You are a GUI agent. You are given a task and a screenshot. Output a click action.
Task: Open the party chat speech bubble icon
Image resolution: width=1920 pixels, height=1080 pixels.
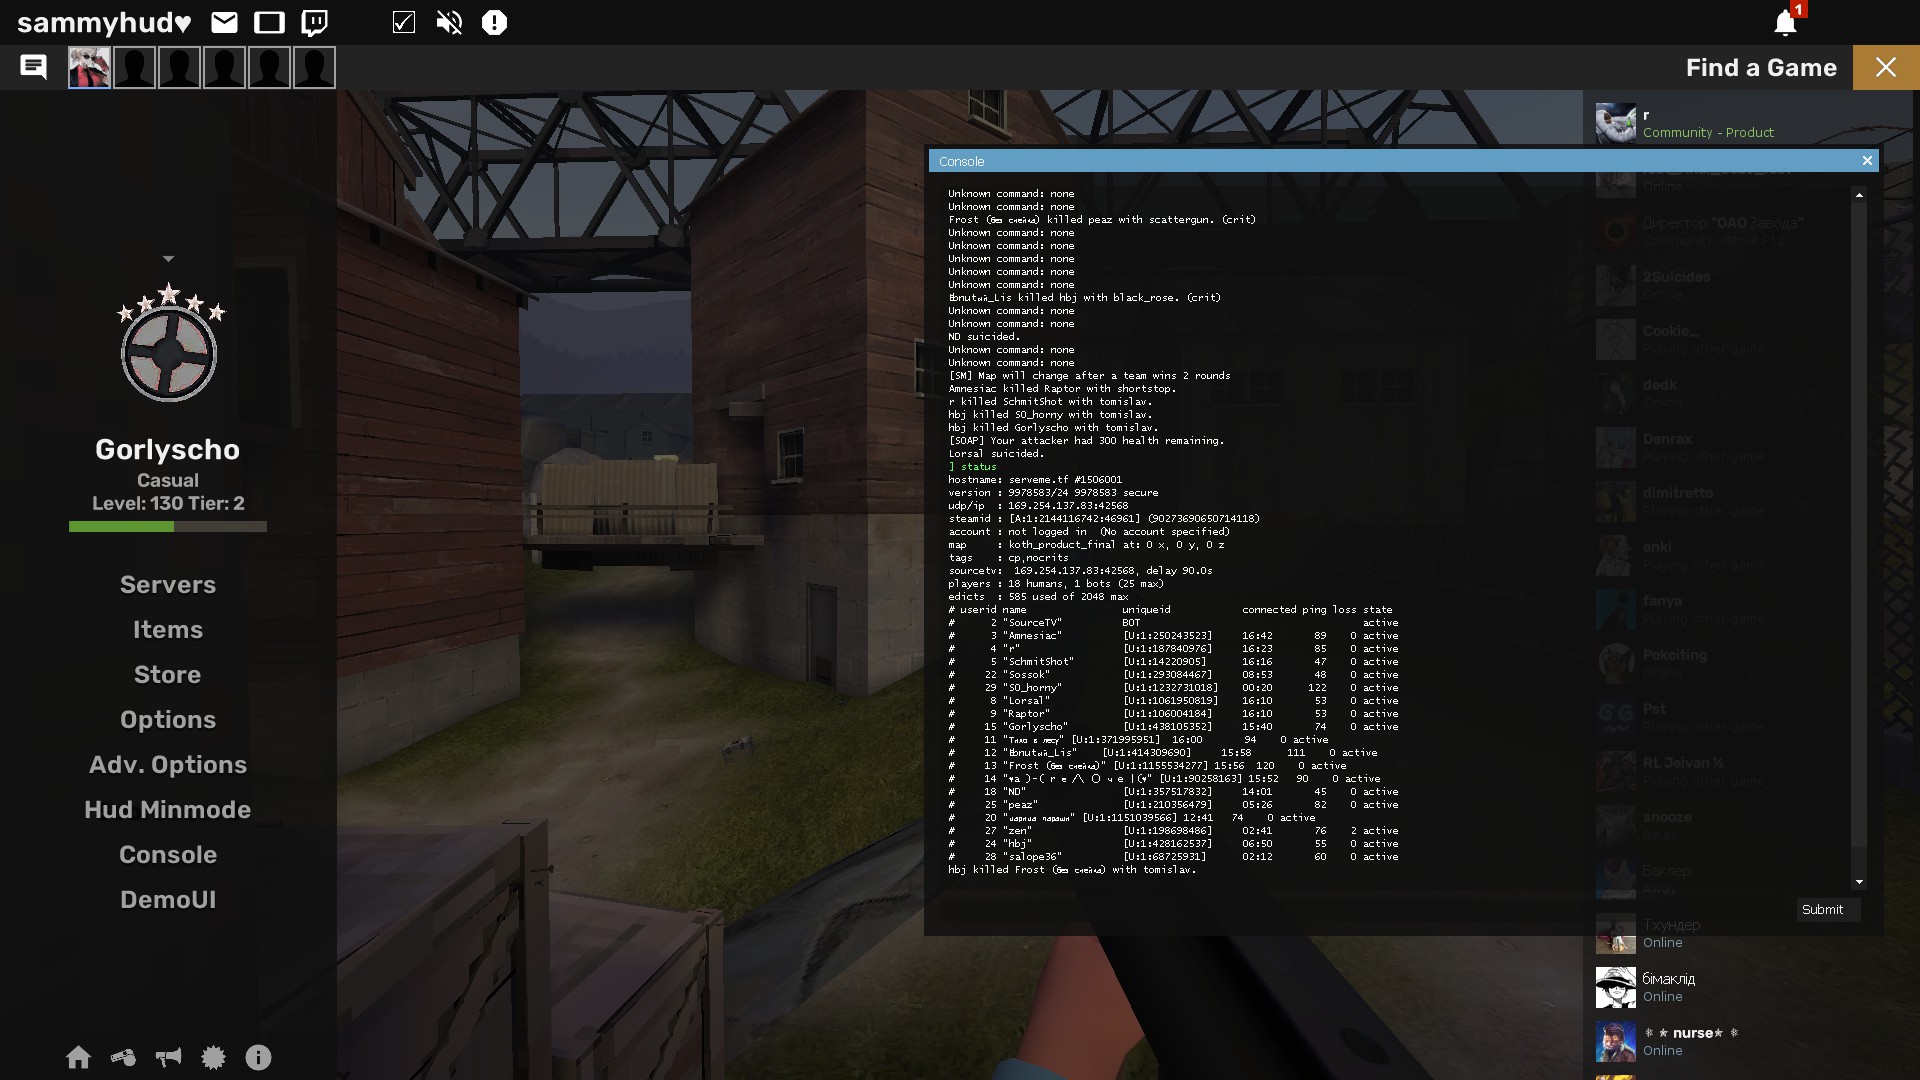[x=33, y=67]
